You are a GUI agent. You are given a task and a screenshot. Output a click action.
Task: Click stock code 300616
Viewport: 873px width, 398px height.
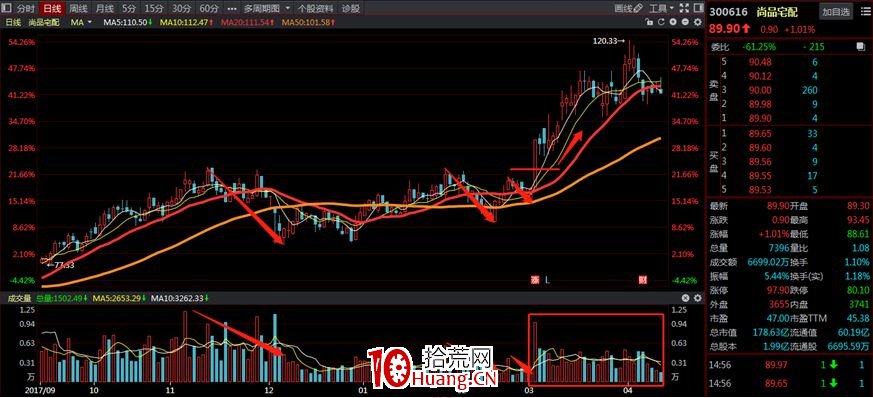[x=728, y=12]
